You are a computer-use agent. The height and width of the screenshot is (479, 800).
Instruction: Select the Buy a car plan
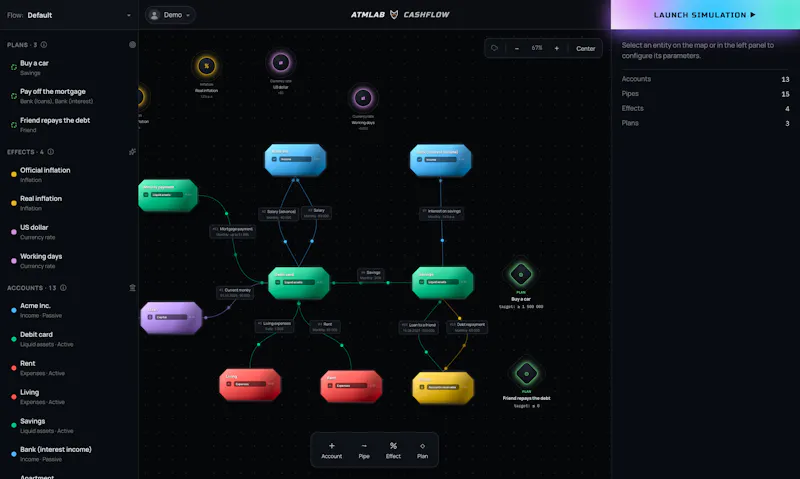click(x=69, y=67)
